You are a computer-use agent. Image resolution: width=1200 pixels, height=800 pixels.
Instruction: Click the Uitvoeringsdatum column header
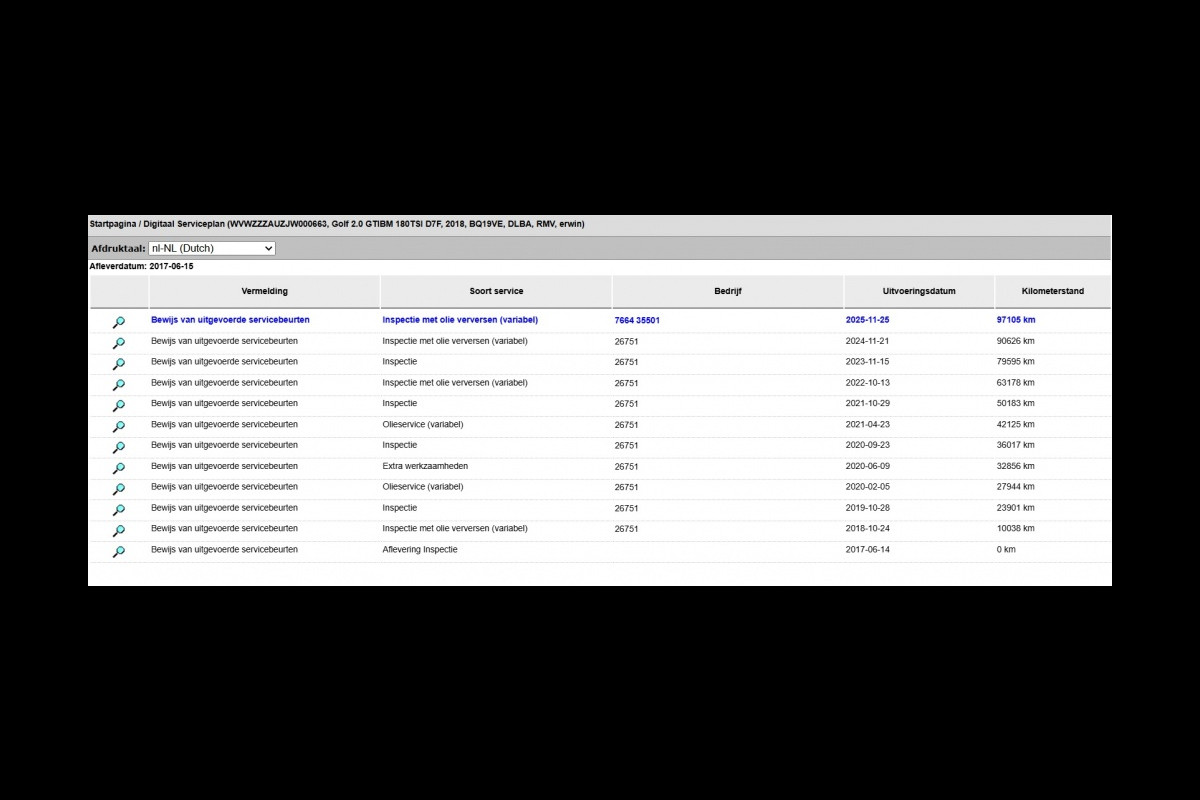pos(918,291)
